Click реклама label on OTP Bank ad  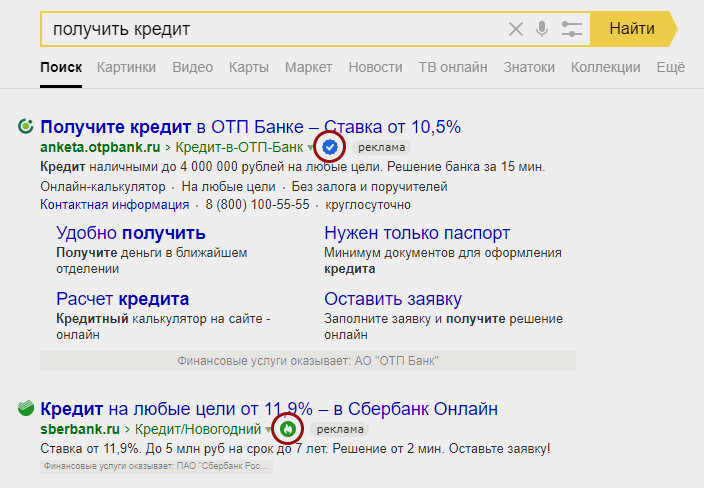382,147
